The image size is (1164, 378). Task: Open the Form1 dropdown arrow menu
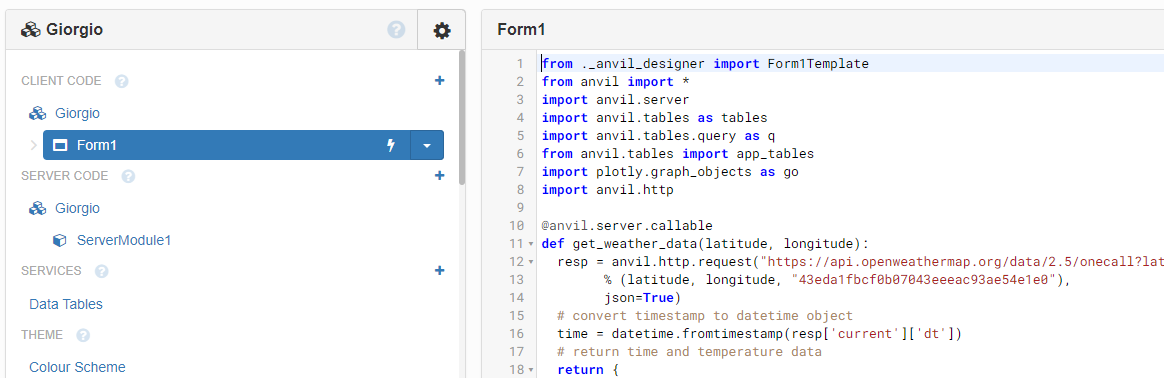click(427, 146)
